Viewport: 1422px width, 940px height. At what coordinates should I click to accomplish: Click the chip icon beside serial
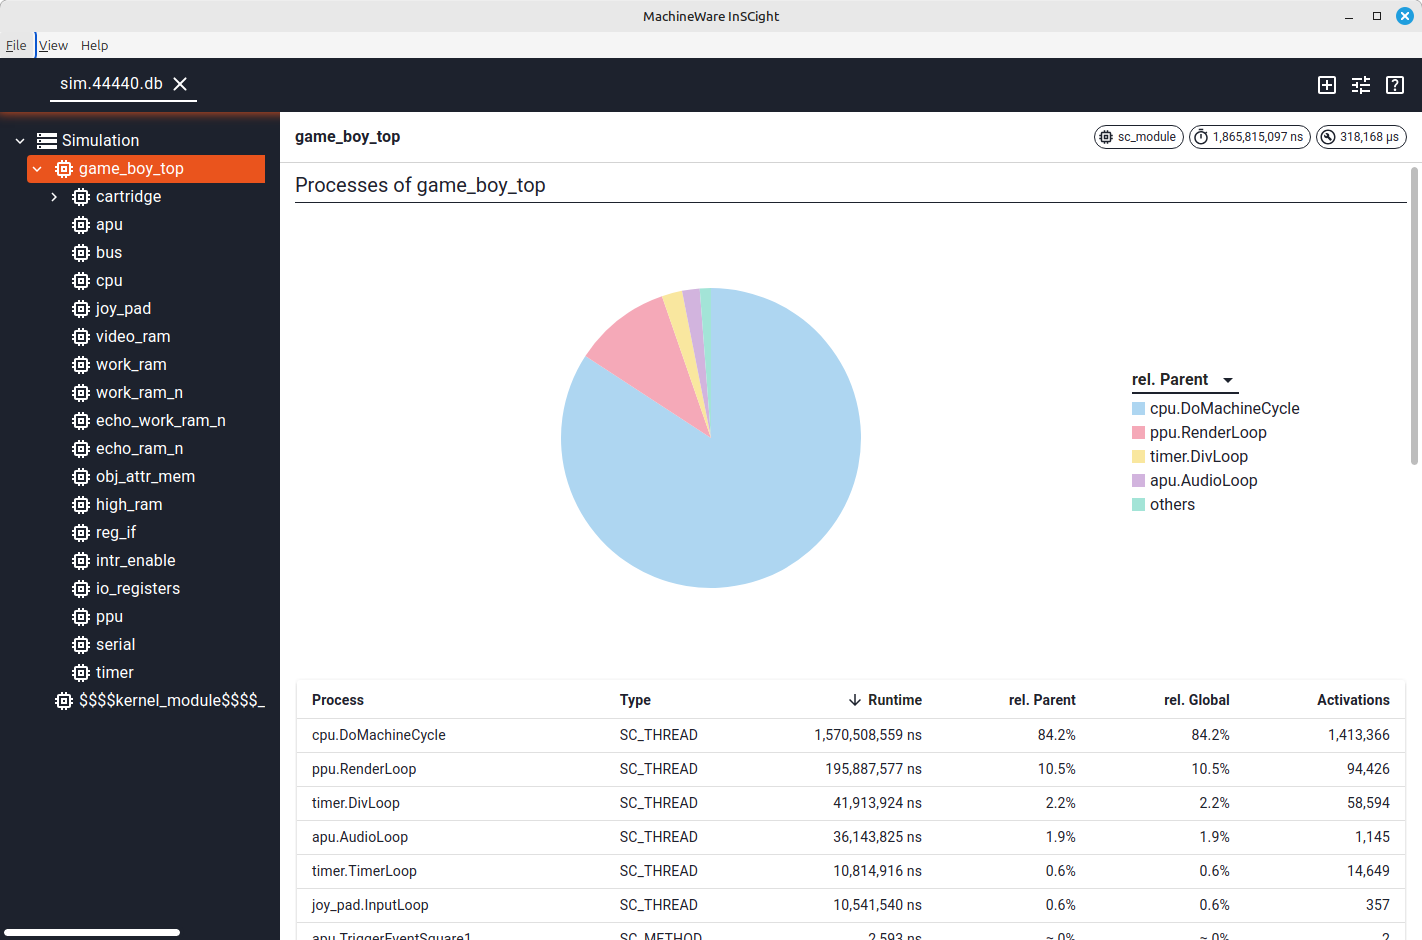pyautogui.click(x=81, y=645)
